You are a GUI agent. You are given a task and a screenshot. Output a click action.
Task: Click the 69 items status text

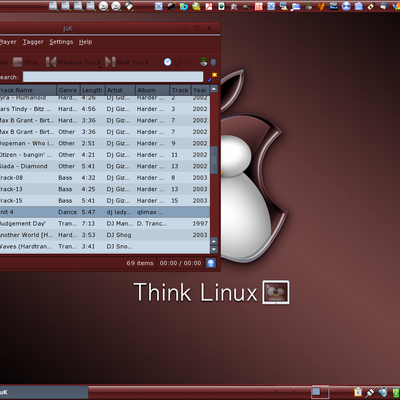click(x=140, y=263)
